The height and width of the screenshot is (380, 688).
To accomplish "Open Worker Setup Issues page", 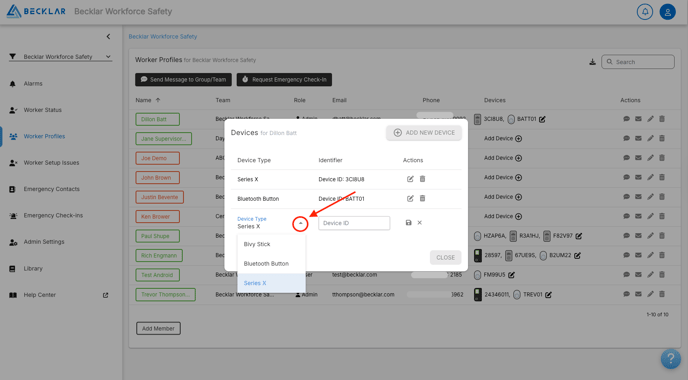I will 51,163.
